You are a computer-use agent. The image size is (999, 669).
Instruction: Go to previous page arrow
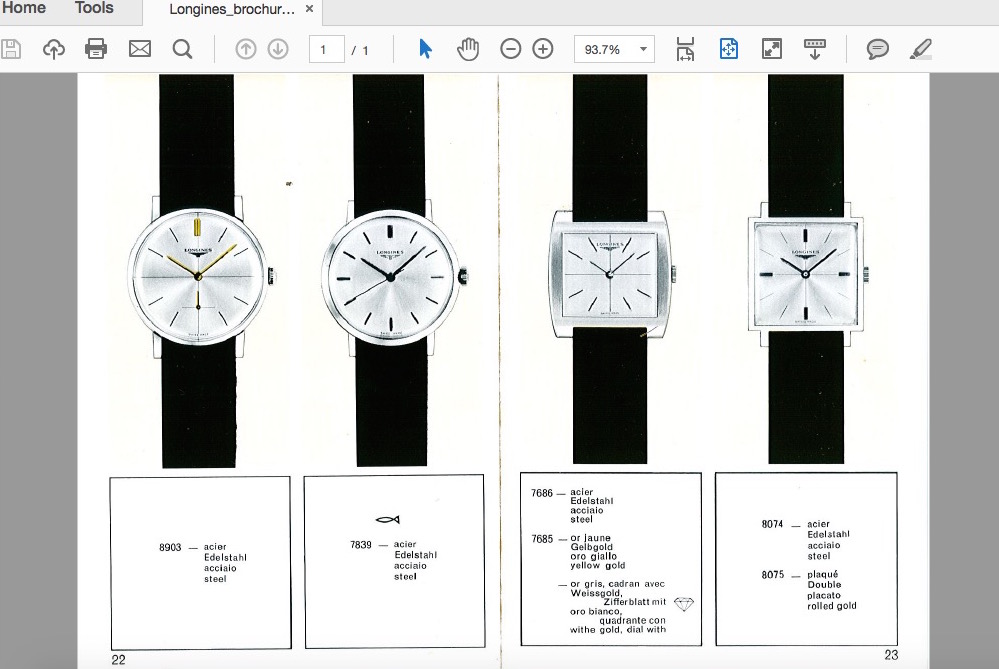pos(246,49)
